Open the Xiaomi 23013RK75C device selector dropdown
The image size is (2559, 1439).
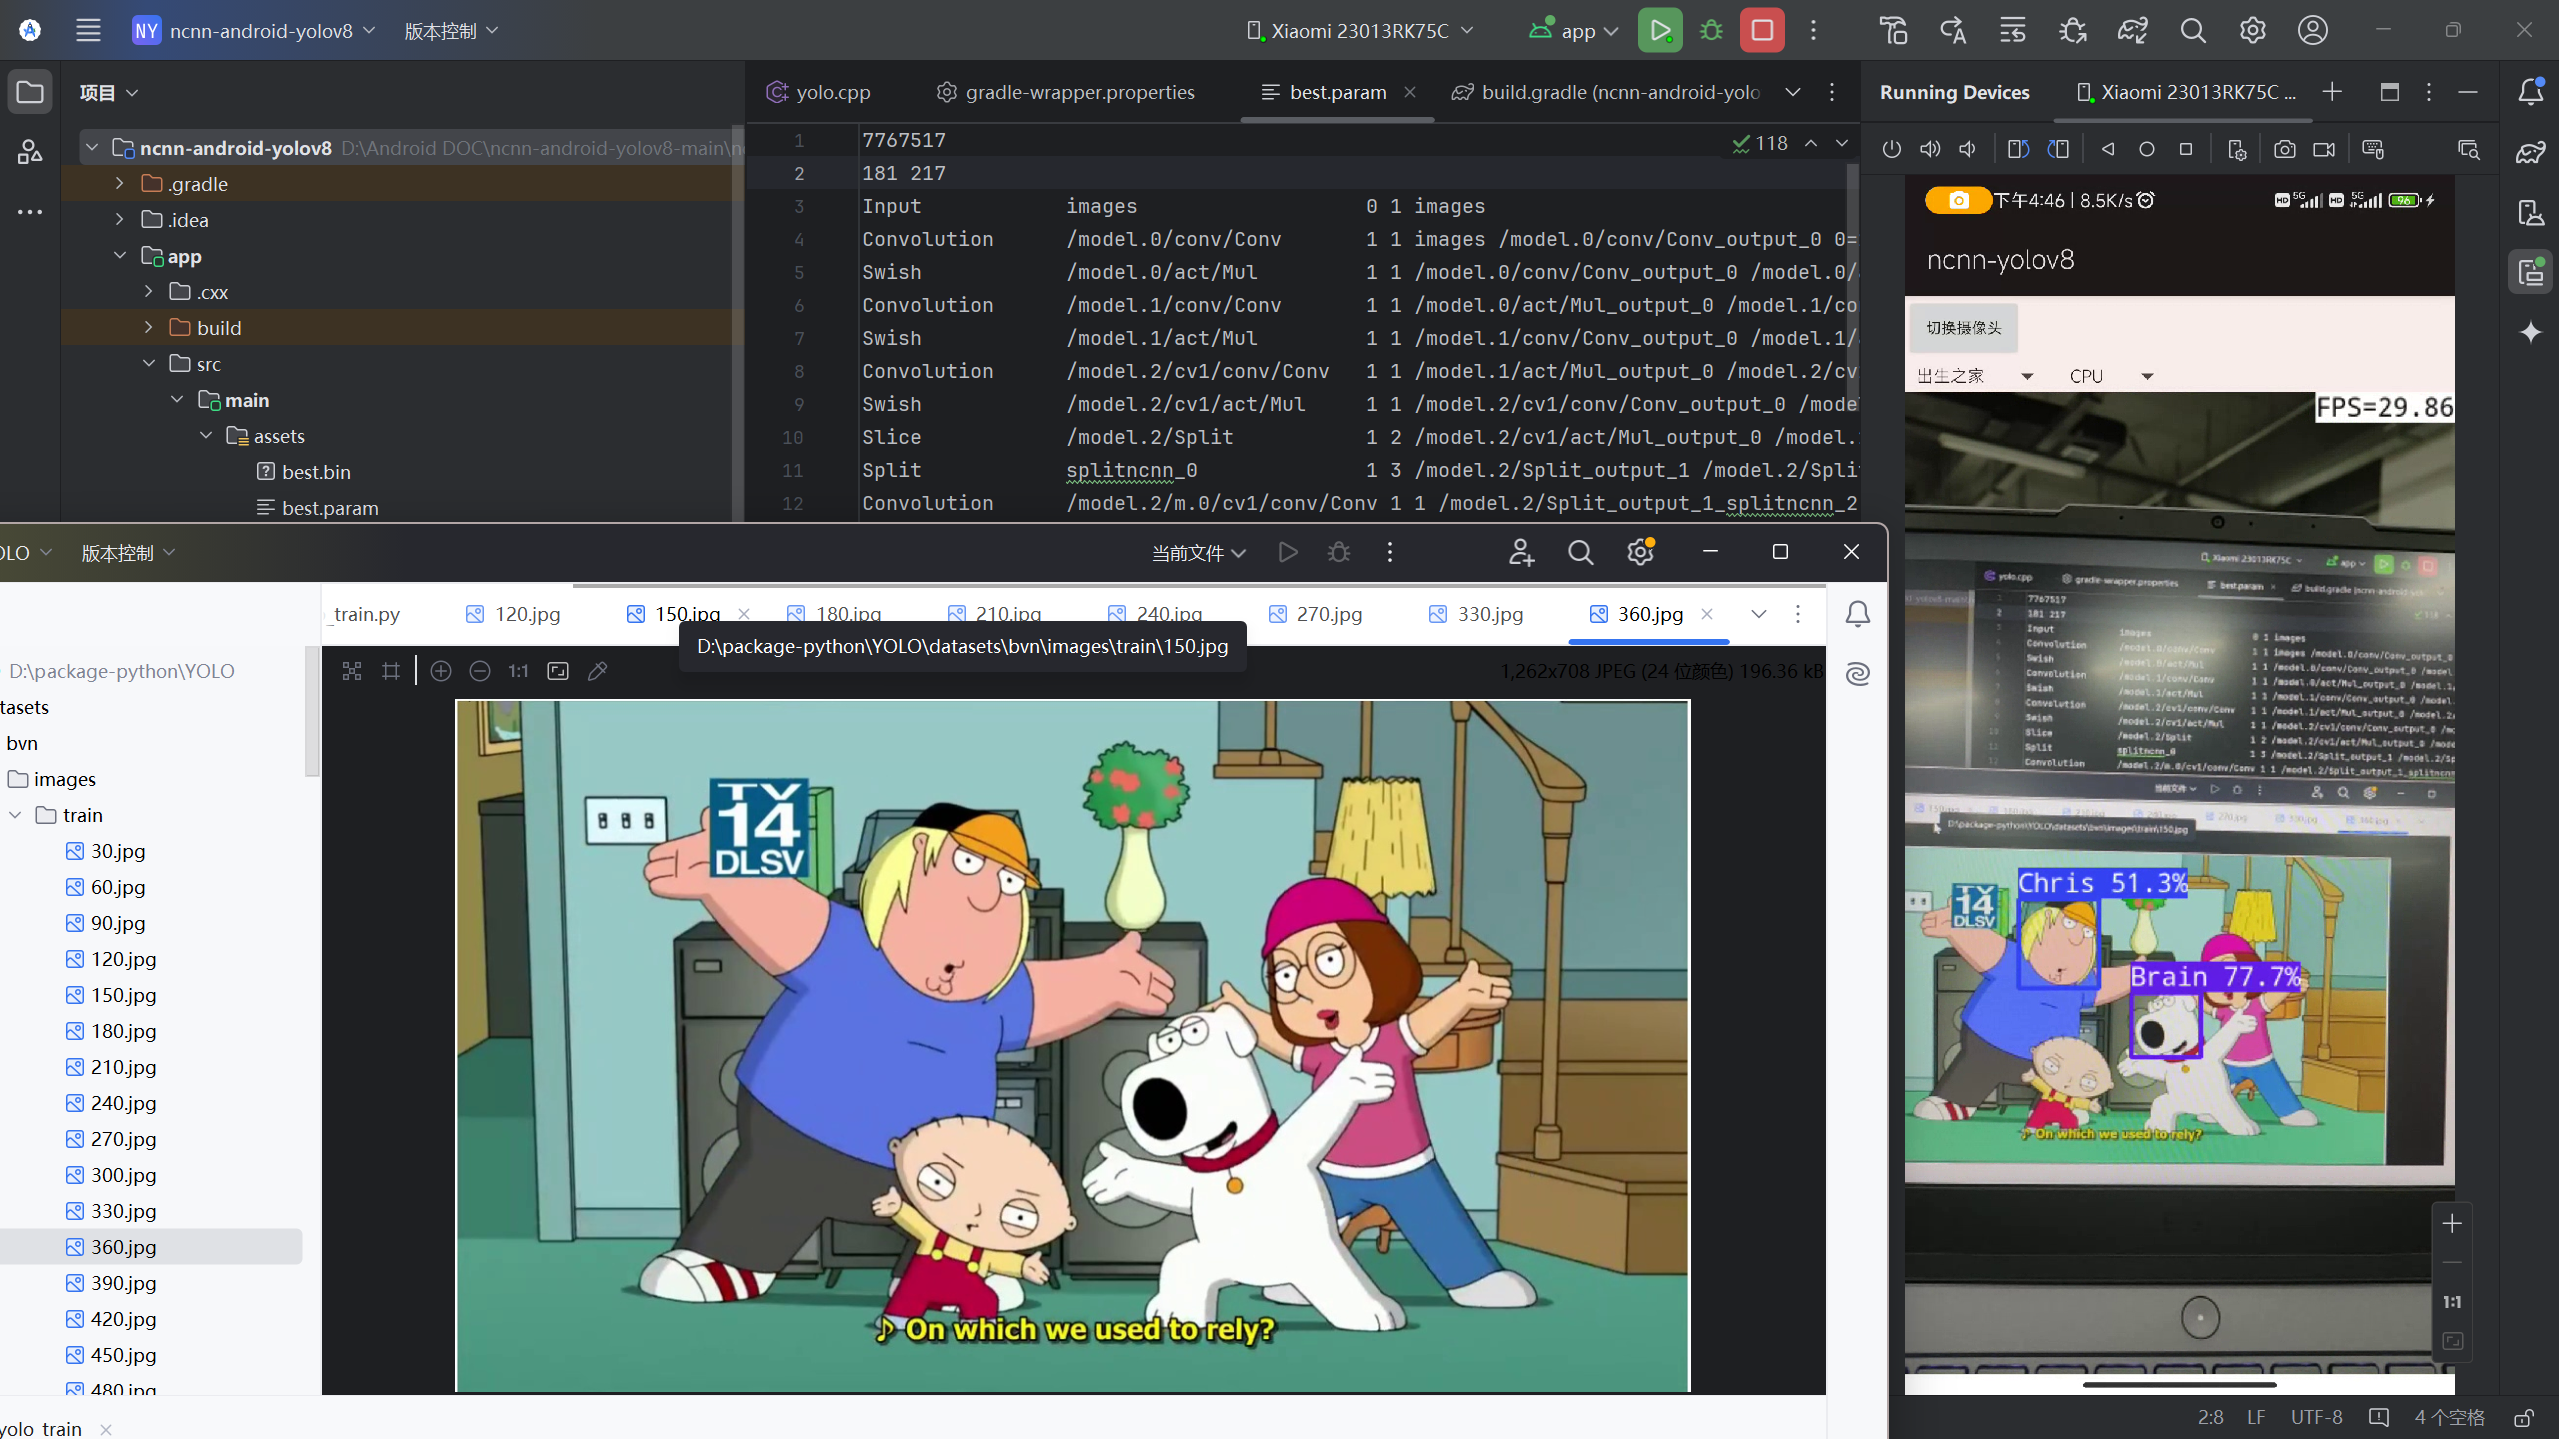(1360, 30)
